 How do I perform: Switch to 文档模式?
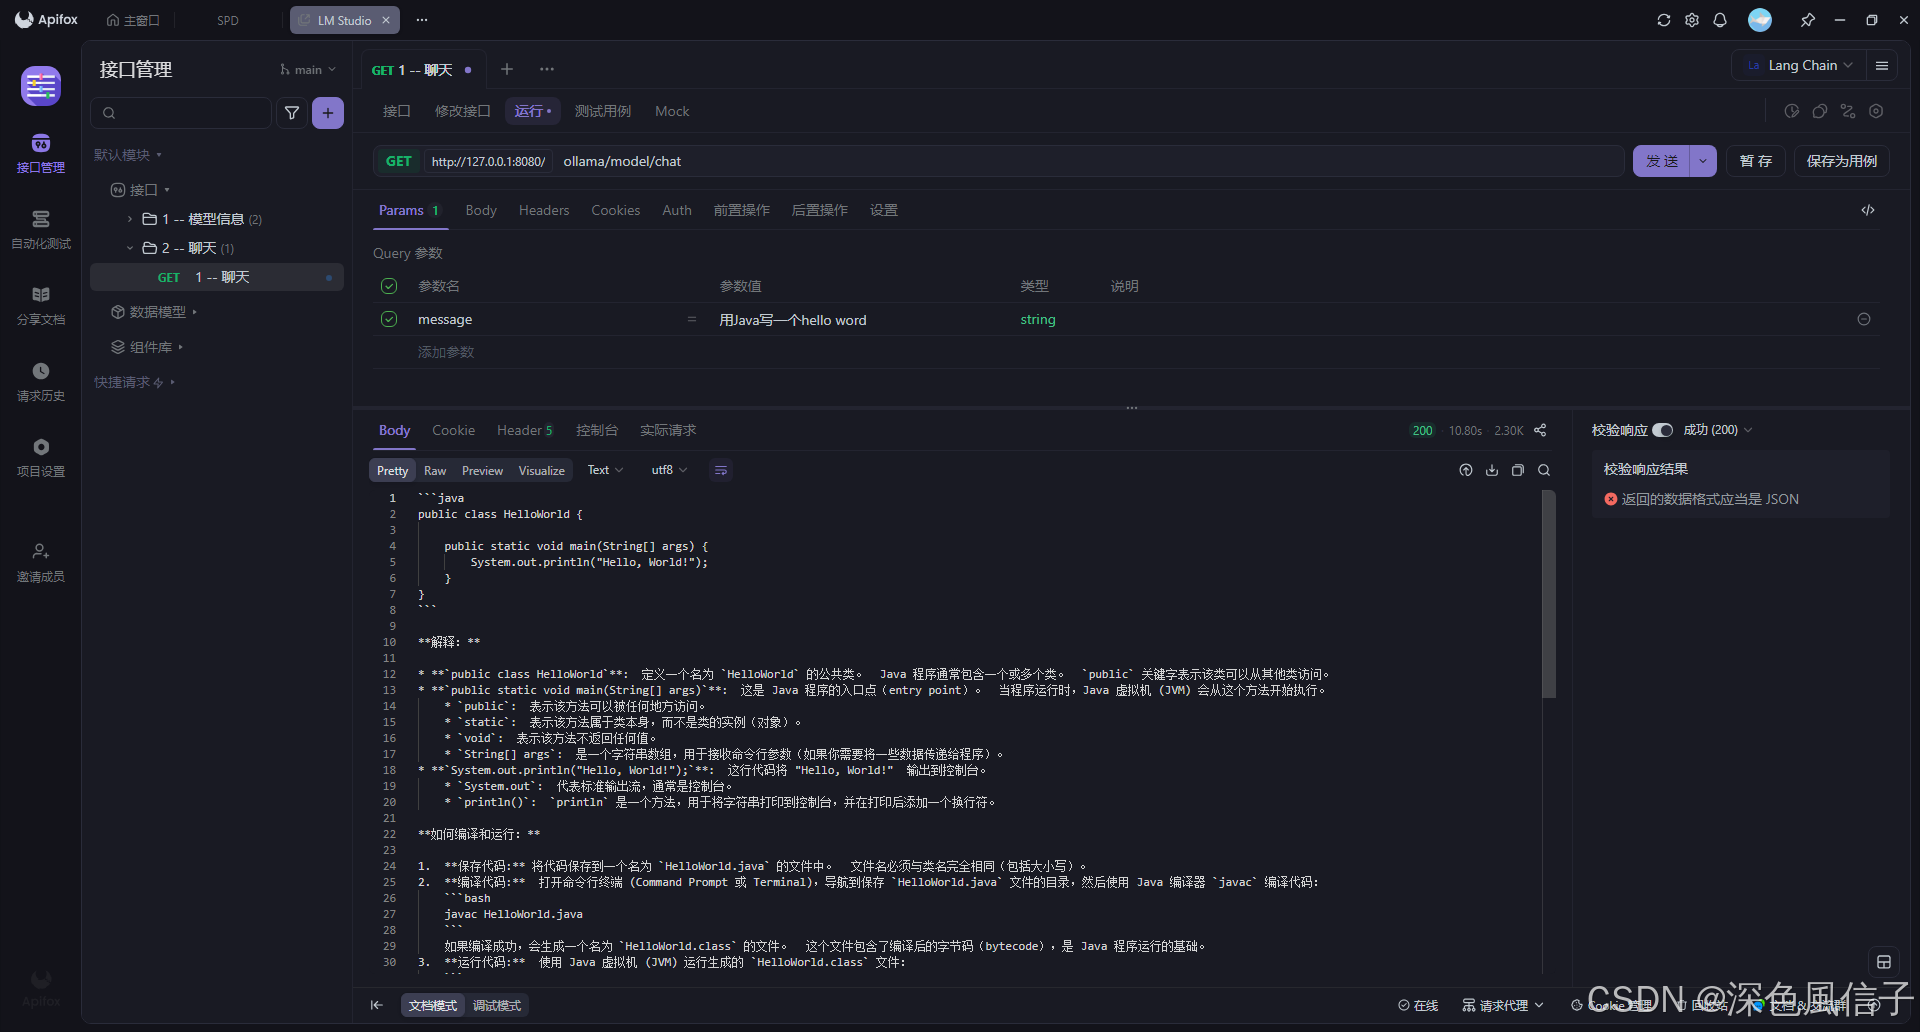(433, 1005)
